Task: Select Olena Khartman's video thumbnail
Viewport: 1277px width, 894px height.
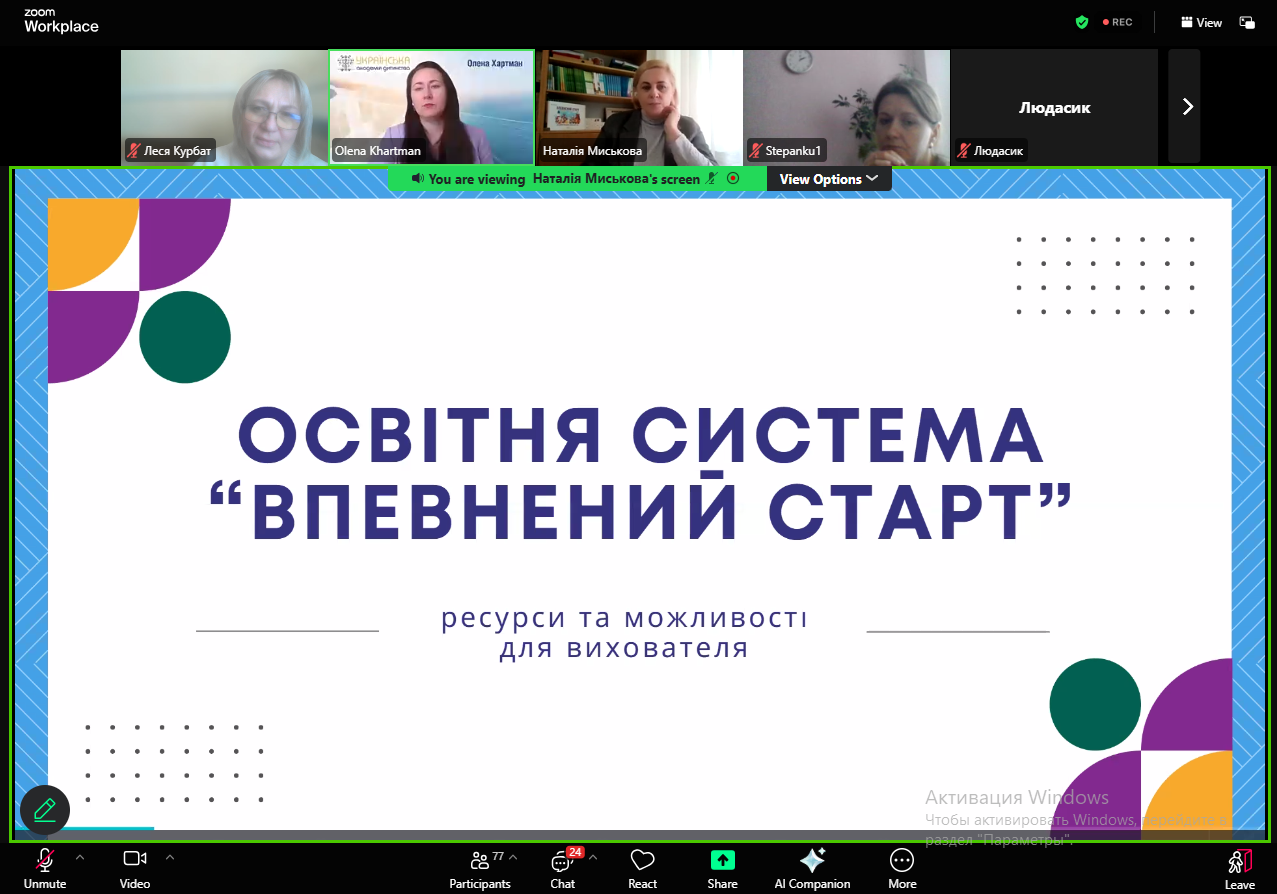Action: [432, 107]
